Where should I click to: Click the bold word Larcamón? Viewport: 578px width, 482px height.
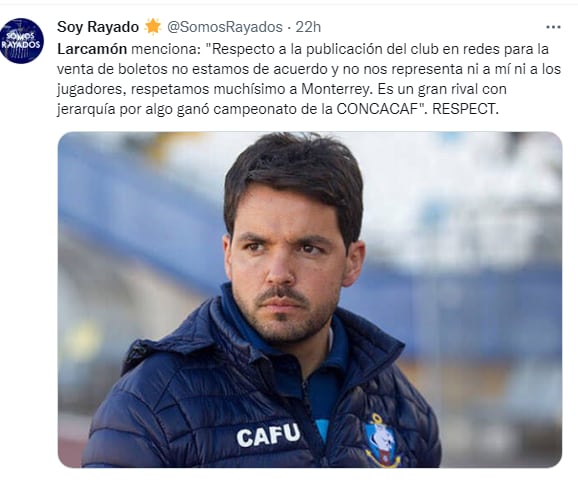coord(92,49)
